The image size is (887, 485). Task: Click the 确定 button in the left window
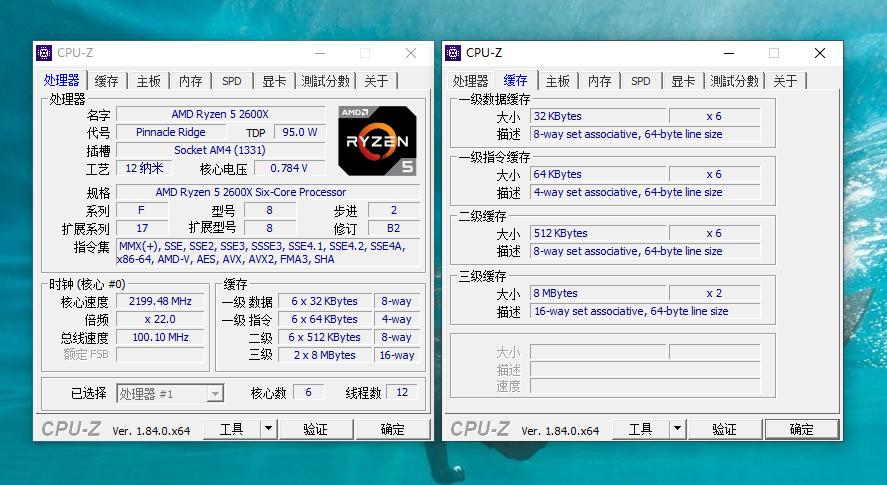(393, 429)
